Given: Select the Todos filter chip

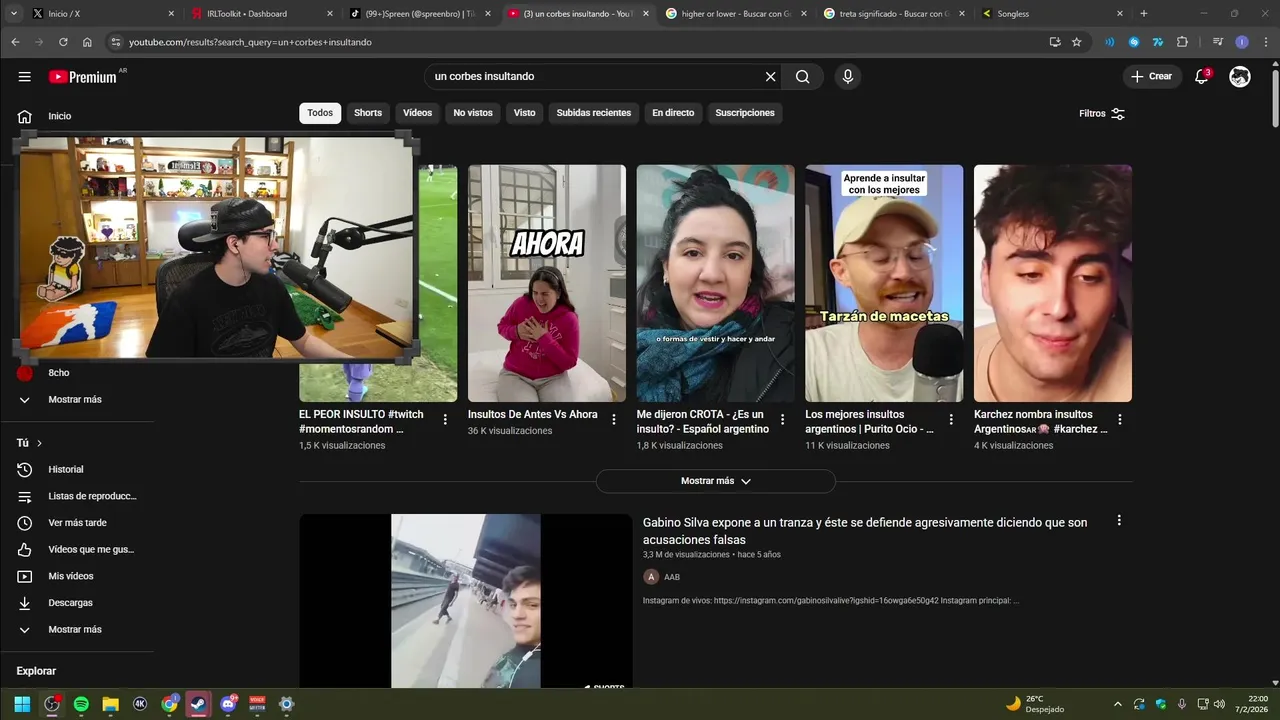Looking at the screenshot, I should pyautogui.click(x=320, y=113).
